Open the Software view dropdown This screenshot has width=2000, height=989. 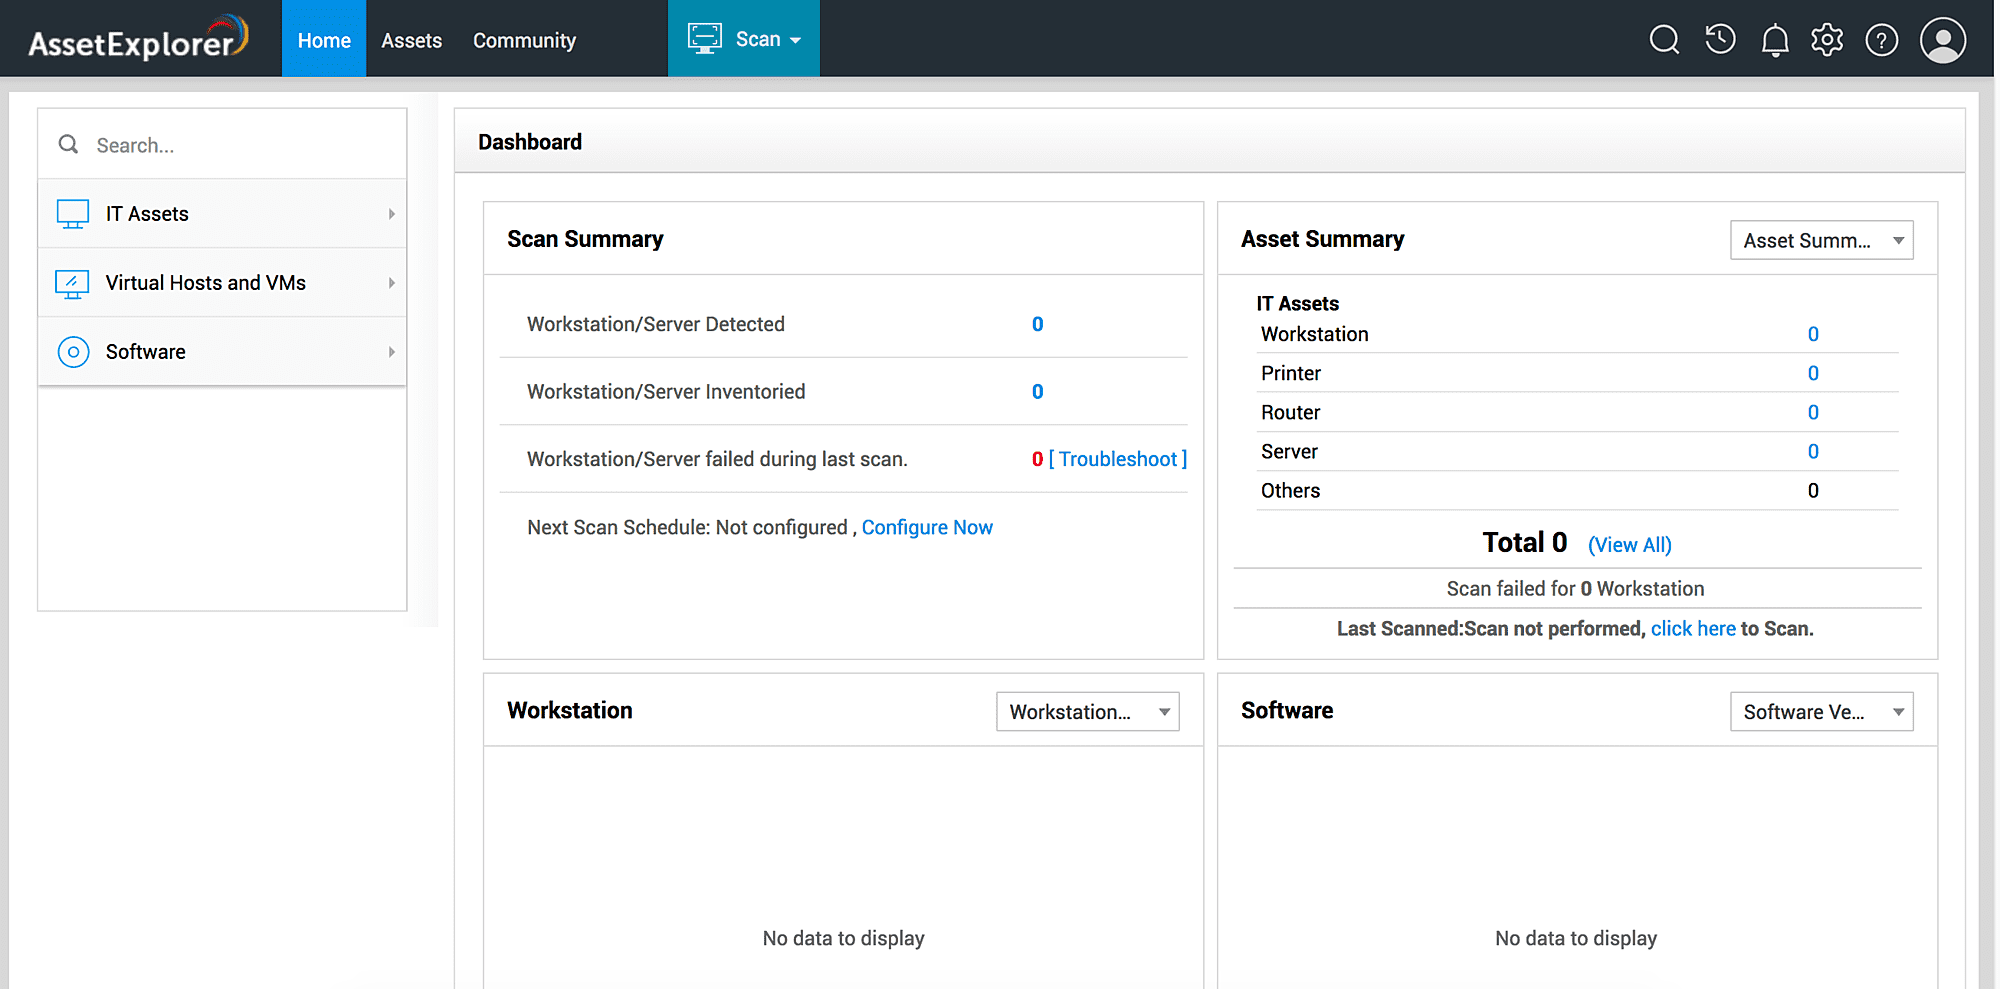click(x=1821, y=712)
